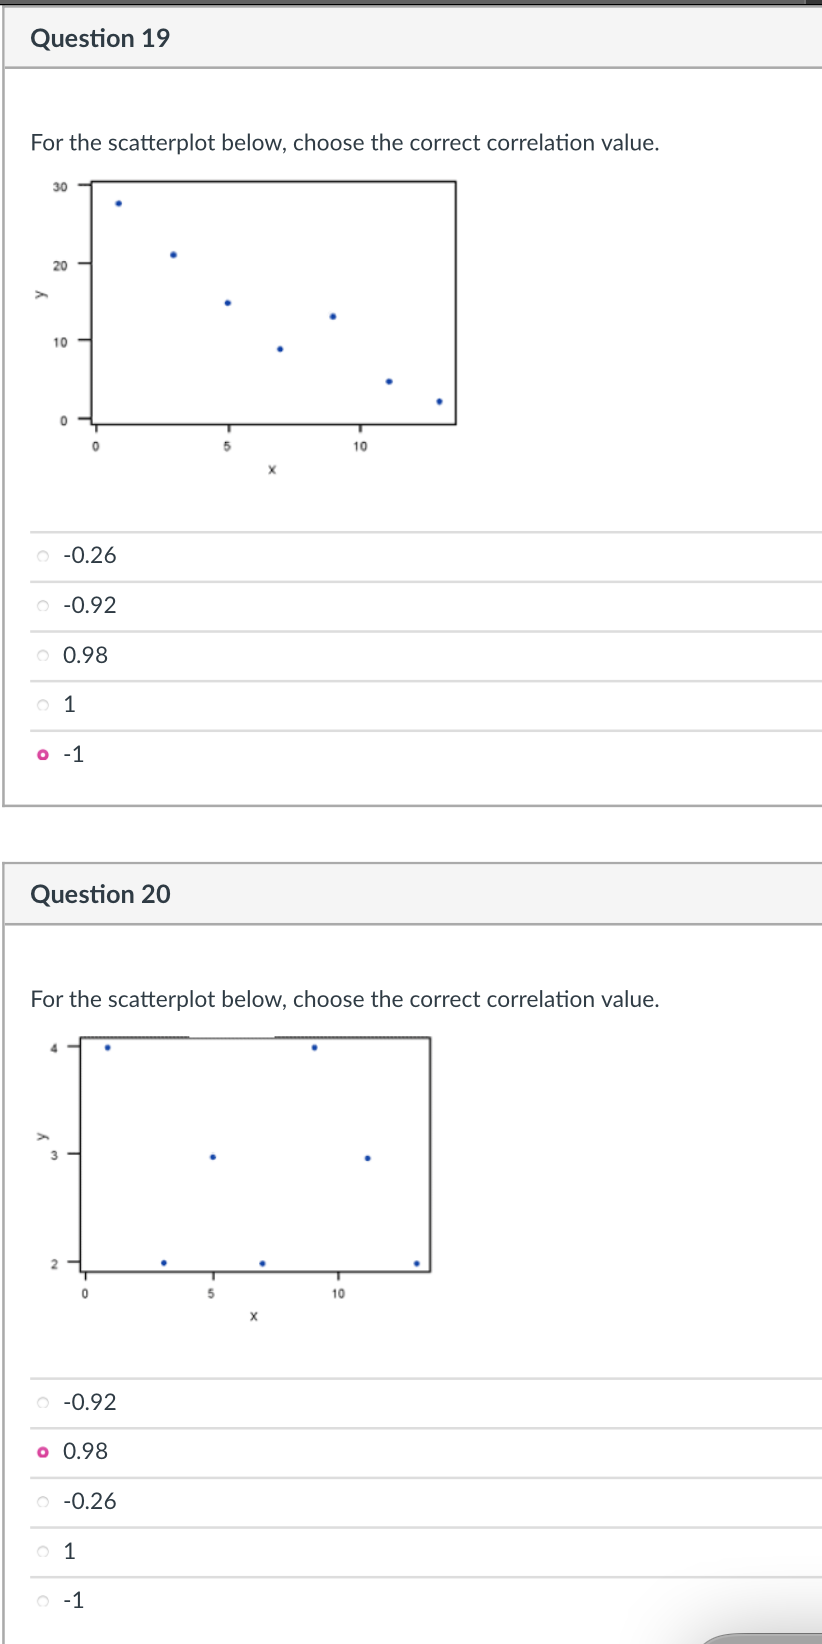The width and height of the screenshot is (822, 1644).
Task: Select the "1" radio button for Question 19
Action: [43, 704]
